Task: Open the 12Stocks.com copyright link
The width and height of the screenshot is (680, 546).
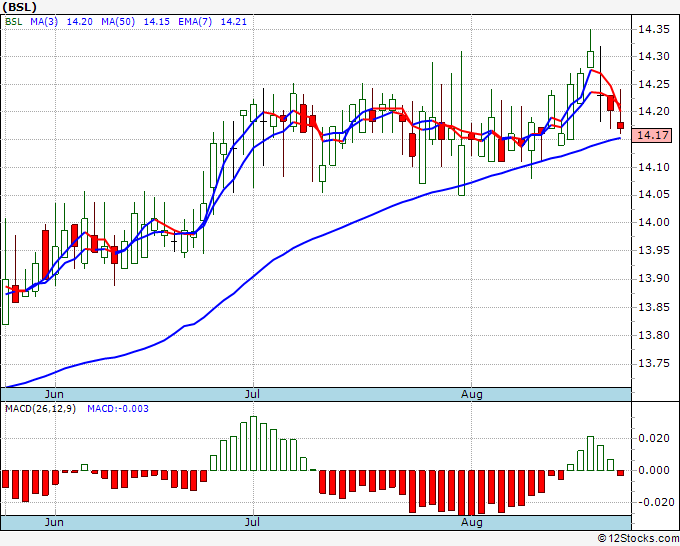Action: pyautogui.click(x=638, y=538)
